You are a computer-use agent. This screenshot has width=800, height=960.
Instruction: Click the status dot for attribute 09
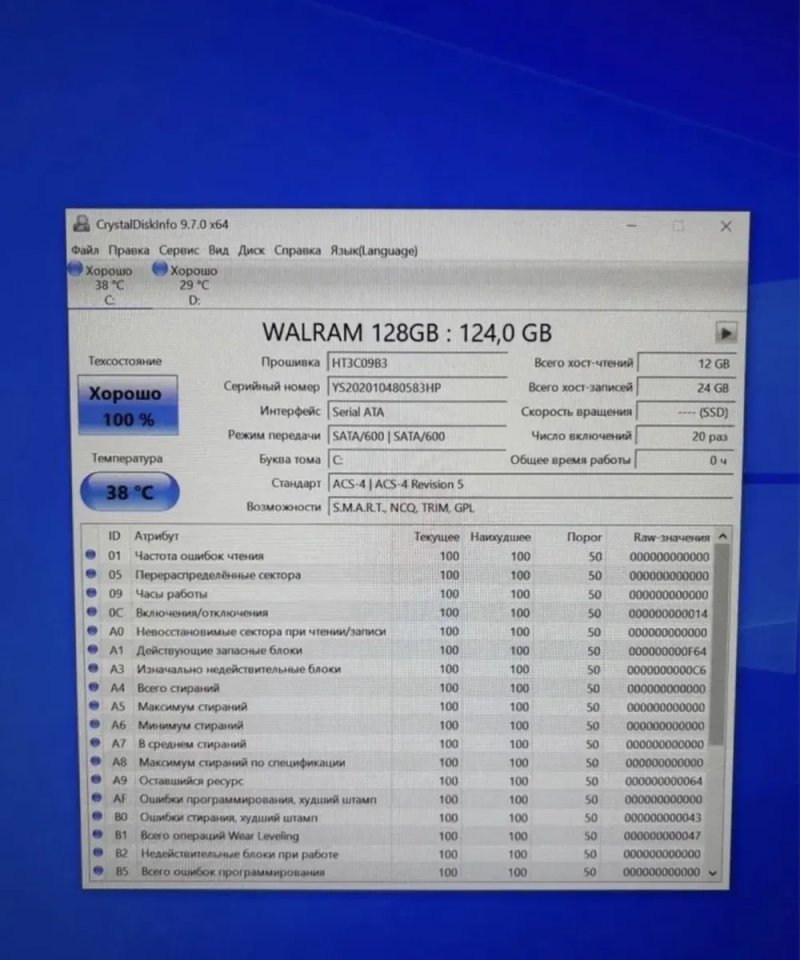coord(92,593)
